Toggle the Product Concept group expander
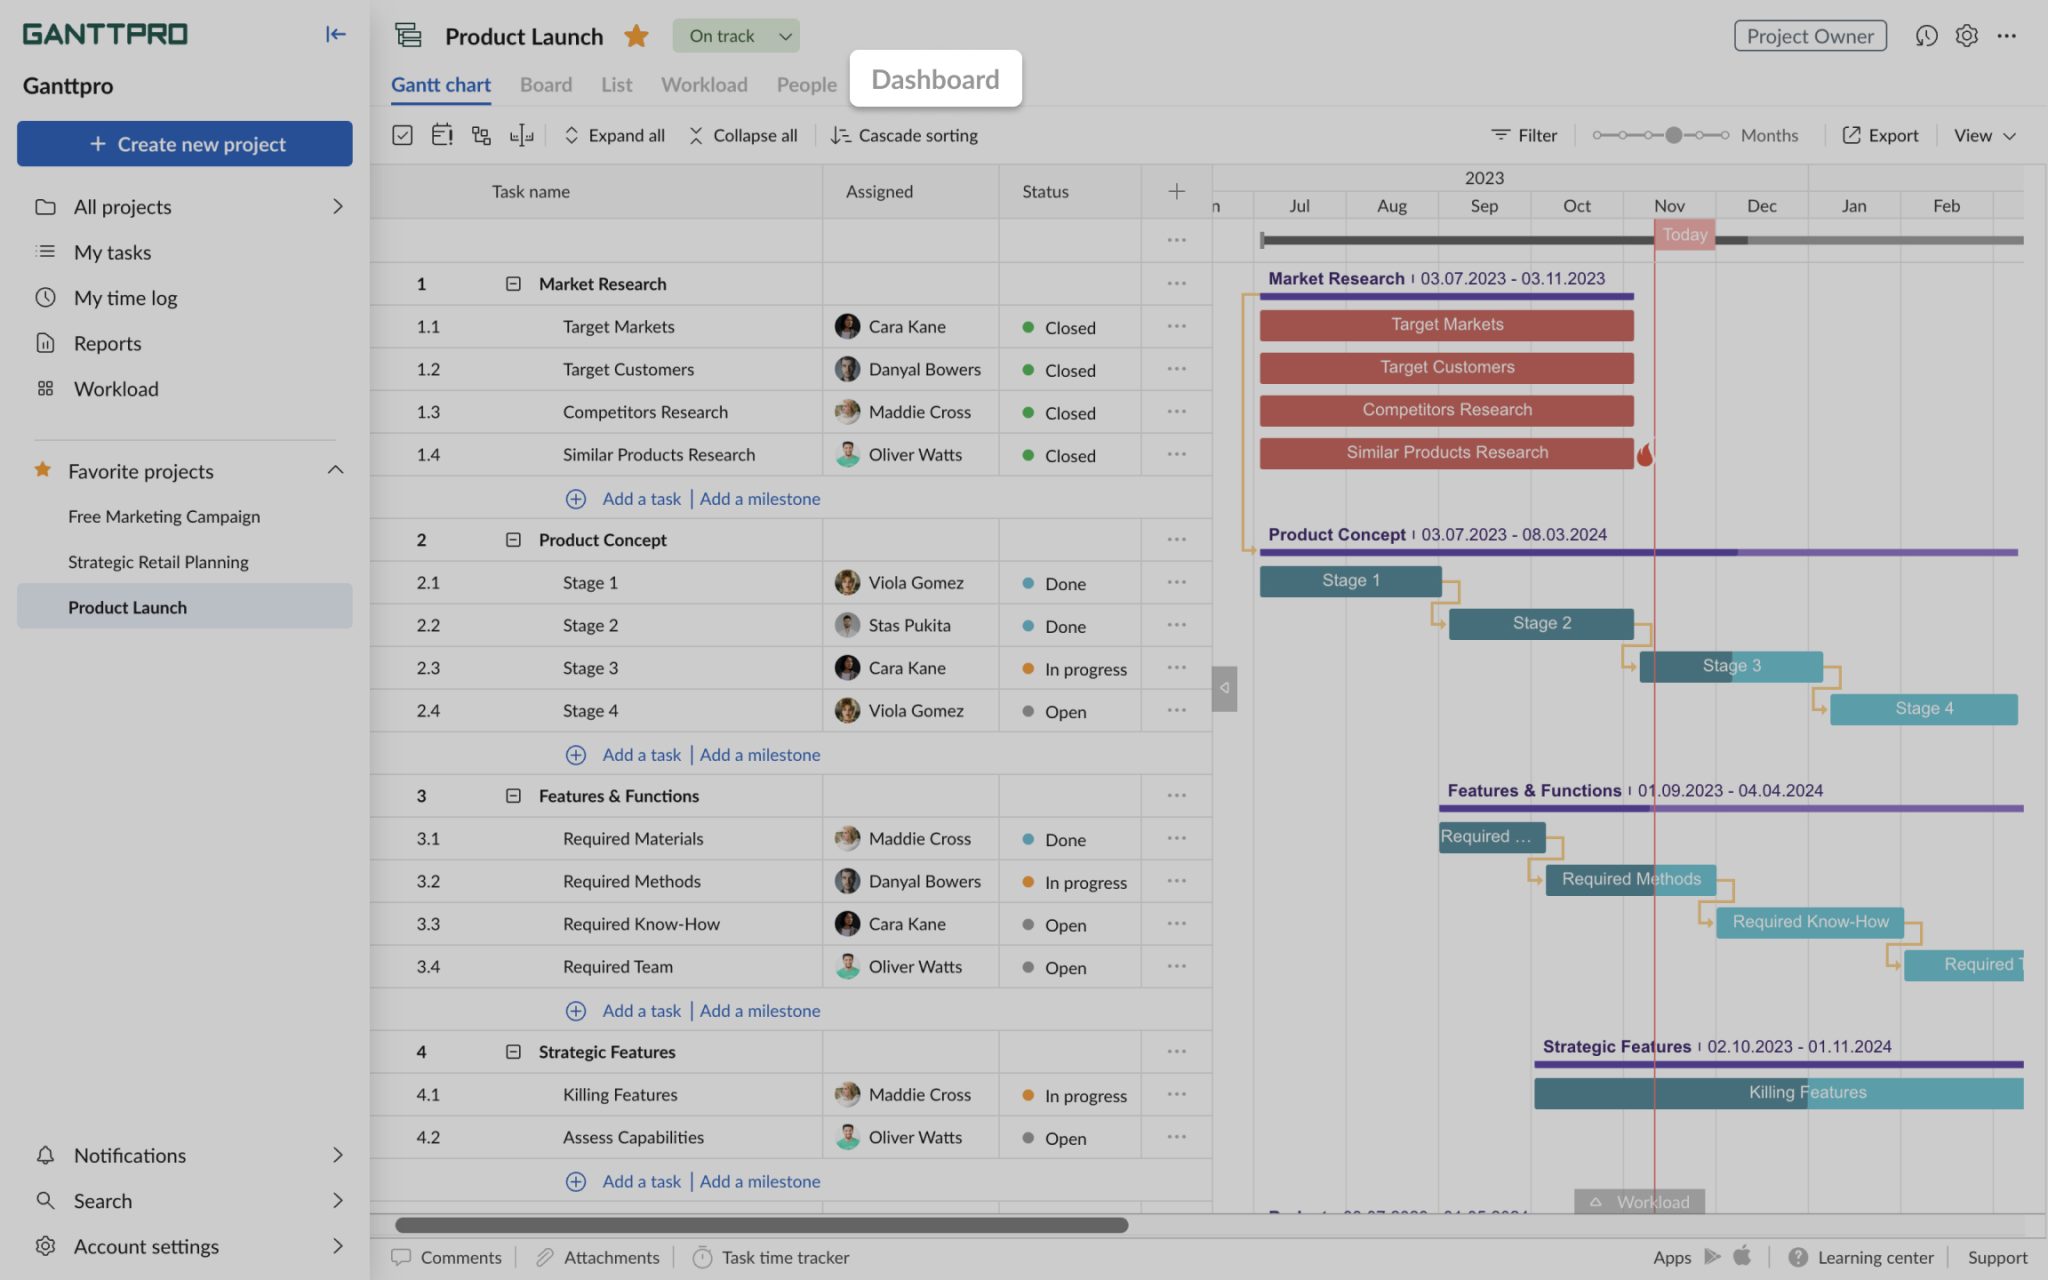The height and width of the screenshot is (1280, 2048). click(512, 538)
